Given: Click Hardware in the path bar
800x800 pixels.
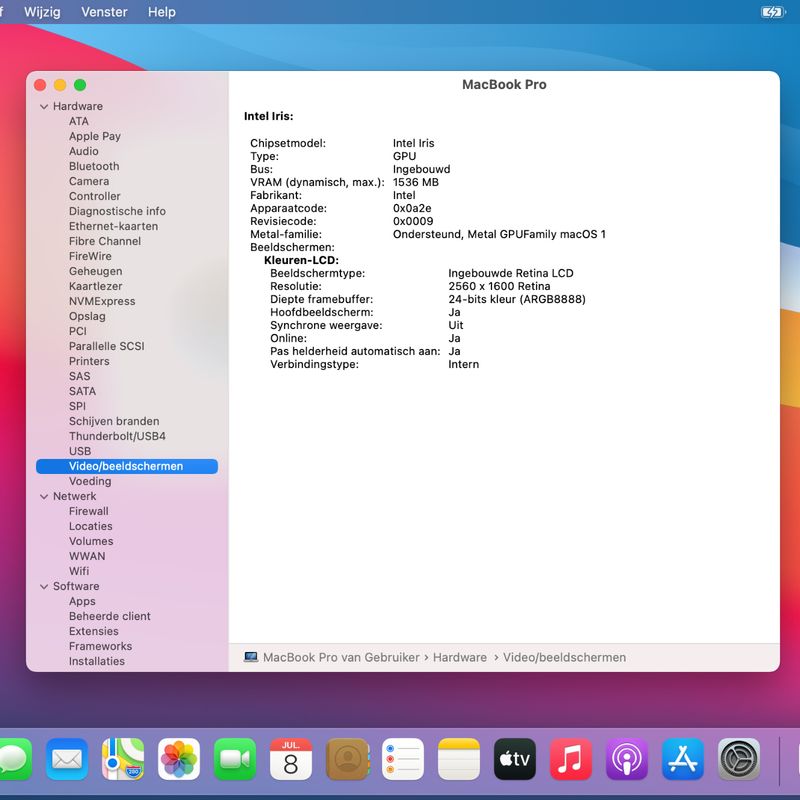Looking at the screenshot, I should click(459, 658).
